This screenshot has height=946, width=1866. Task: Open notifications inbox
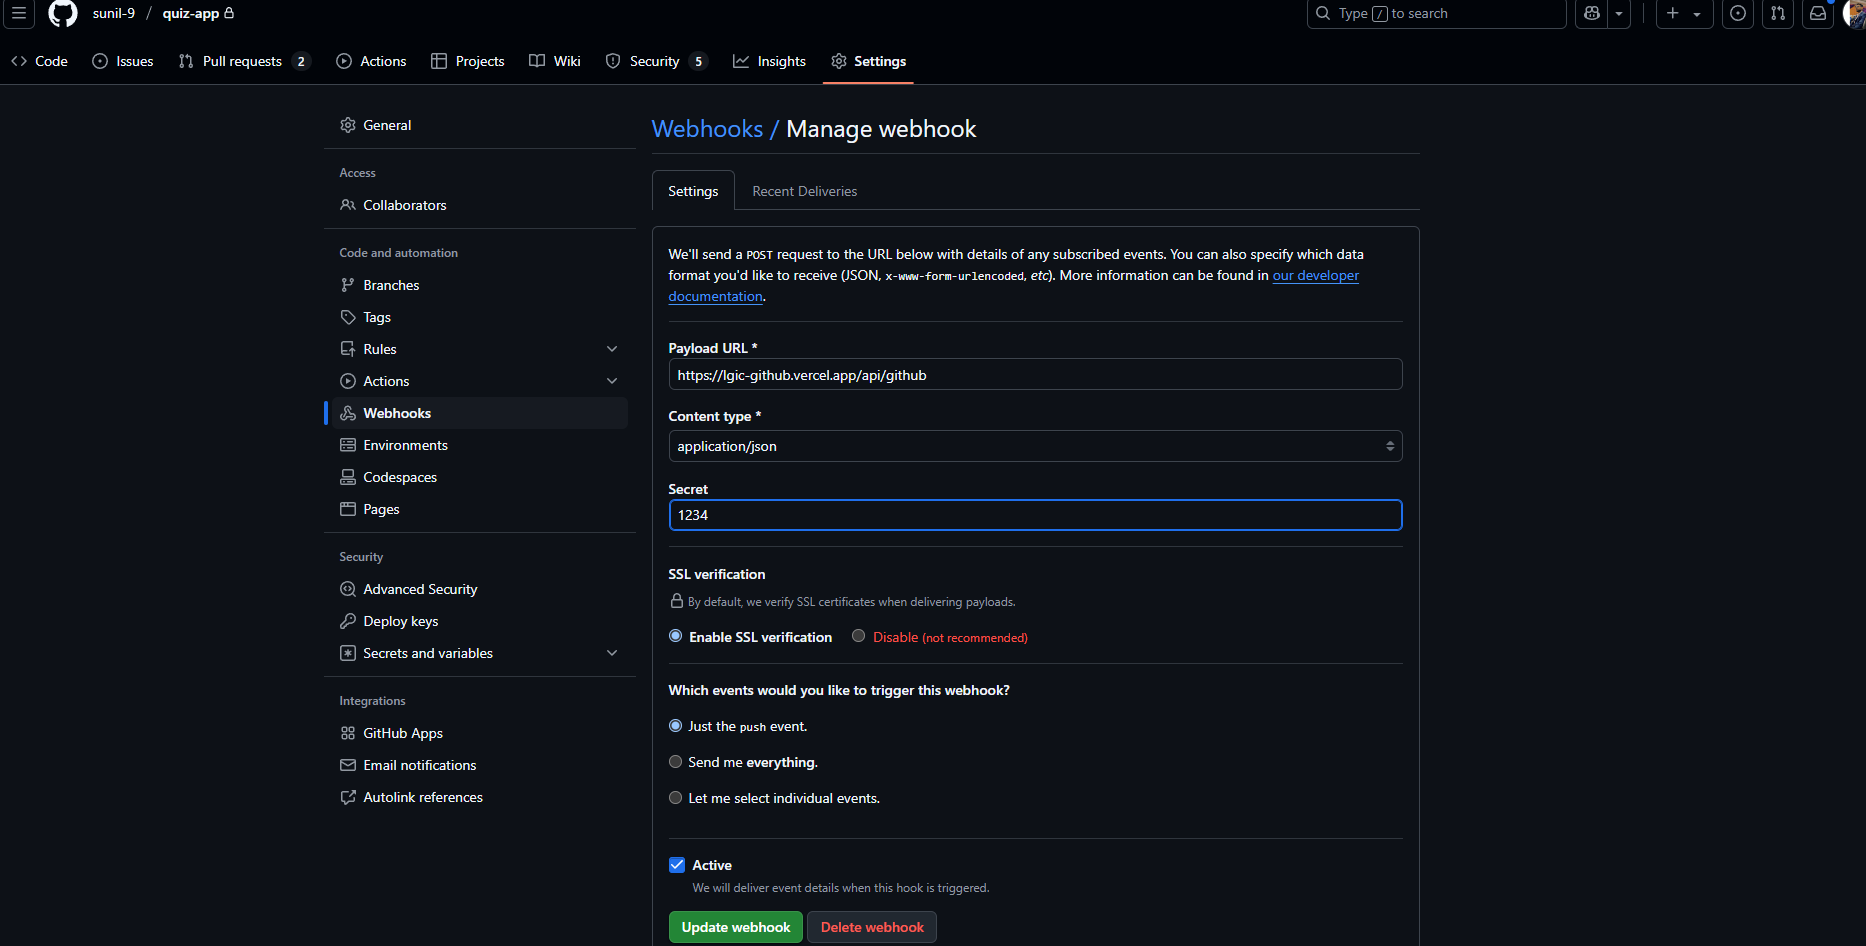coord(1818,13)
